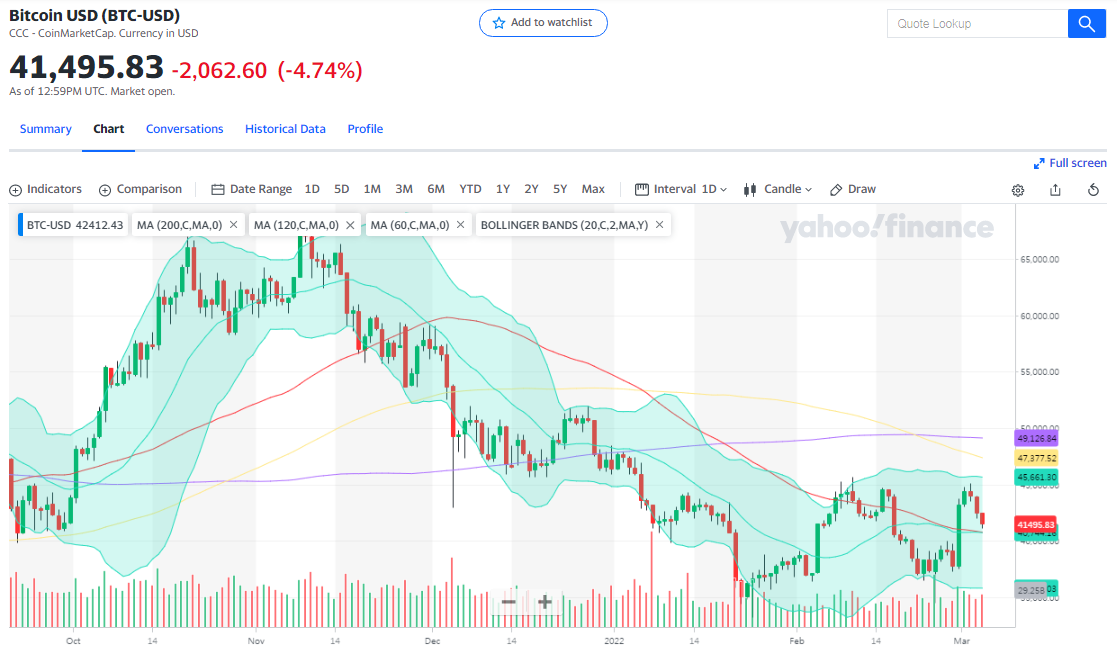Select the Chart tab

click(108, 129)
